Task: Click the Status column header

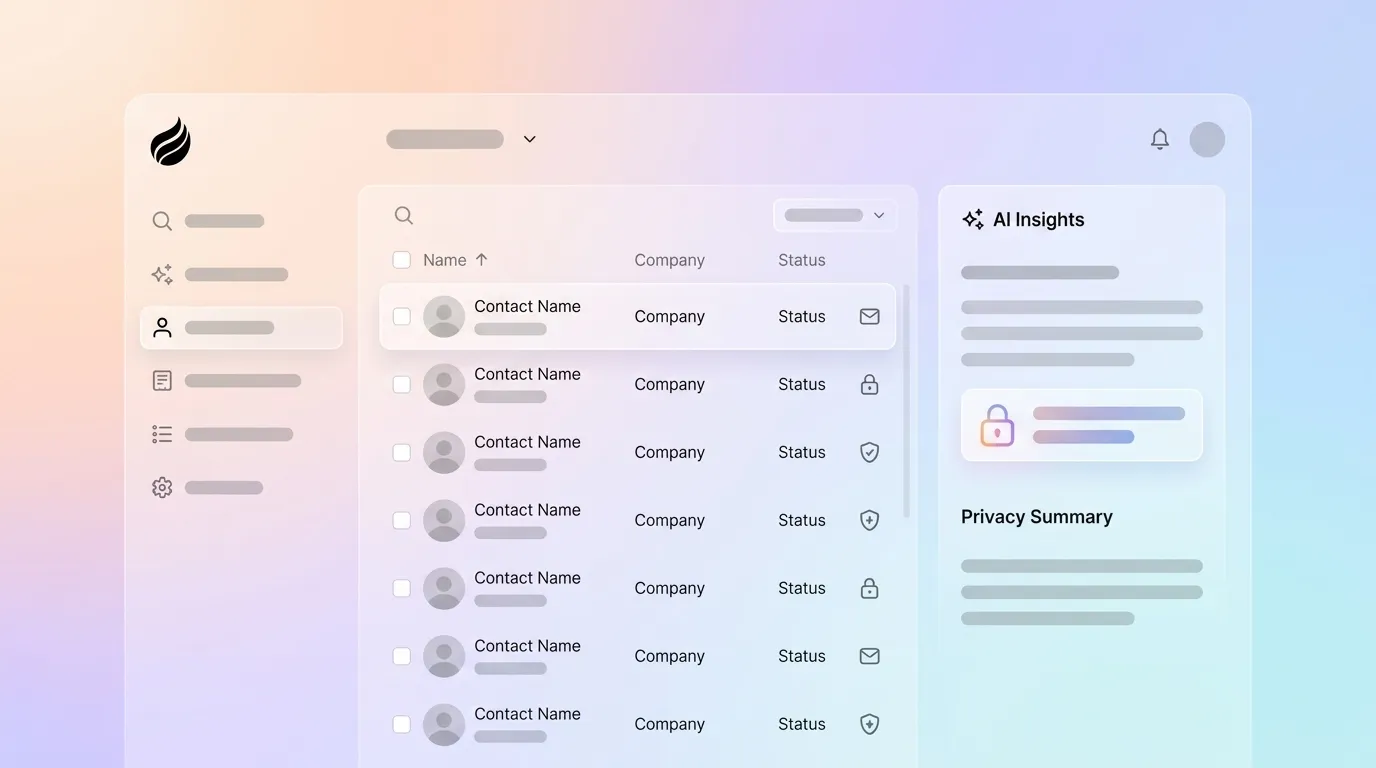Action: tap(802, 260)
